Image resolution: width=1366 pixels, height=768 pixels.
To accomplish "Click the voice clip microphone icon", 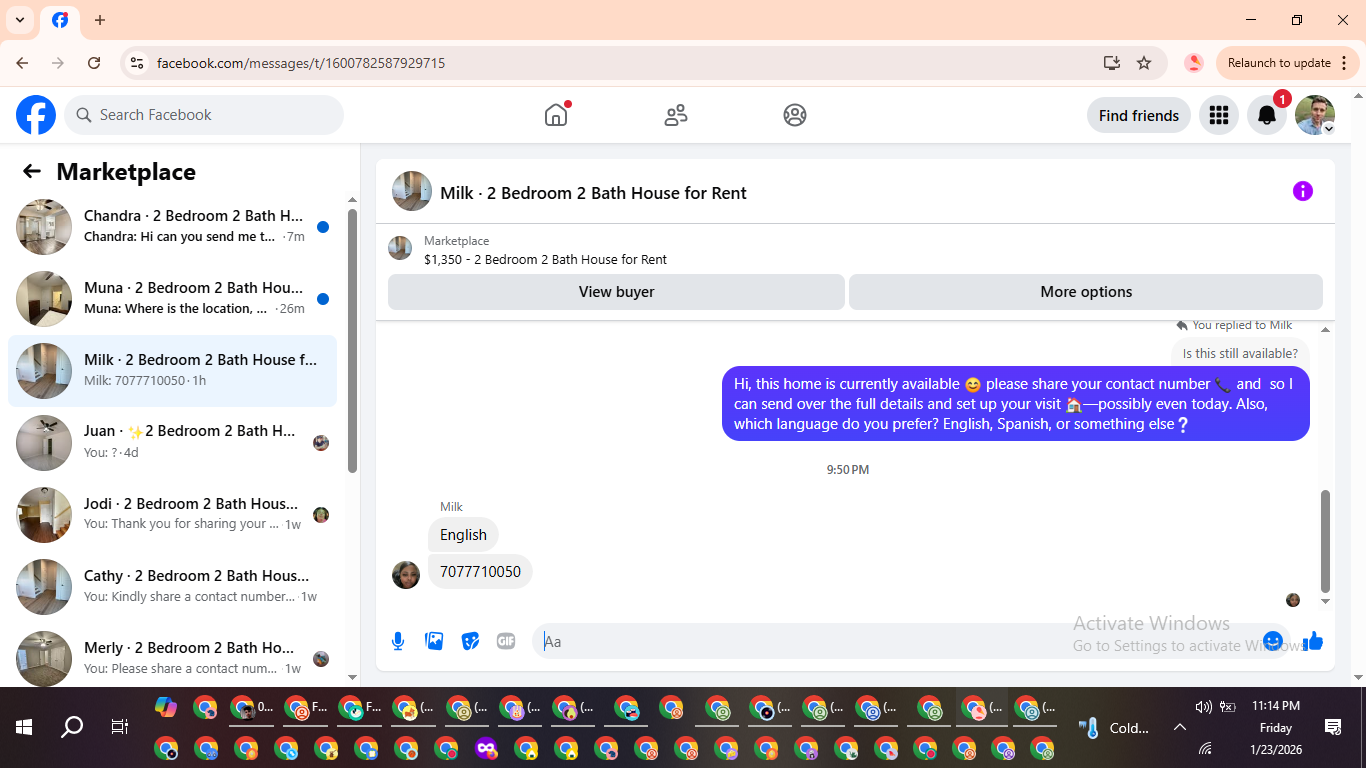I will click(x=398, y=641).
